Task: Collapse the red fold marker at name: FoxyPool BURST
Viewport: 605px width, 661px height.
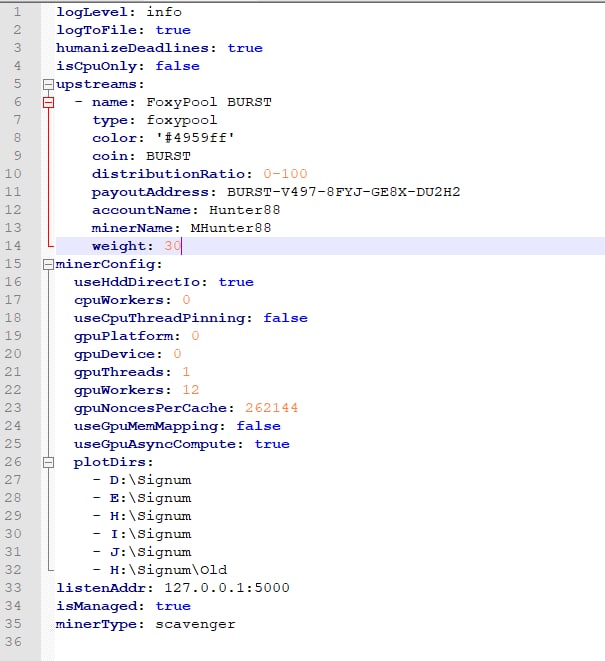Action: tap(48, 102)
